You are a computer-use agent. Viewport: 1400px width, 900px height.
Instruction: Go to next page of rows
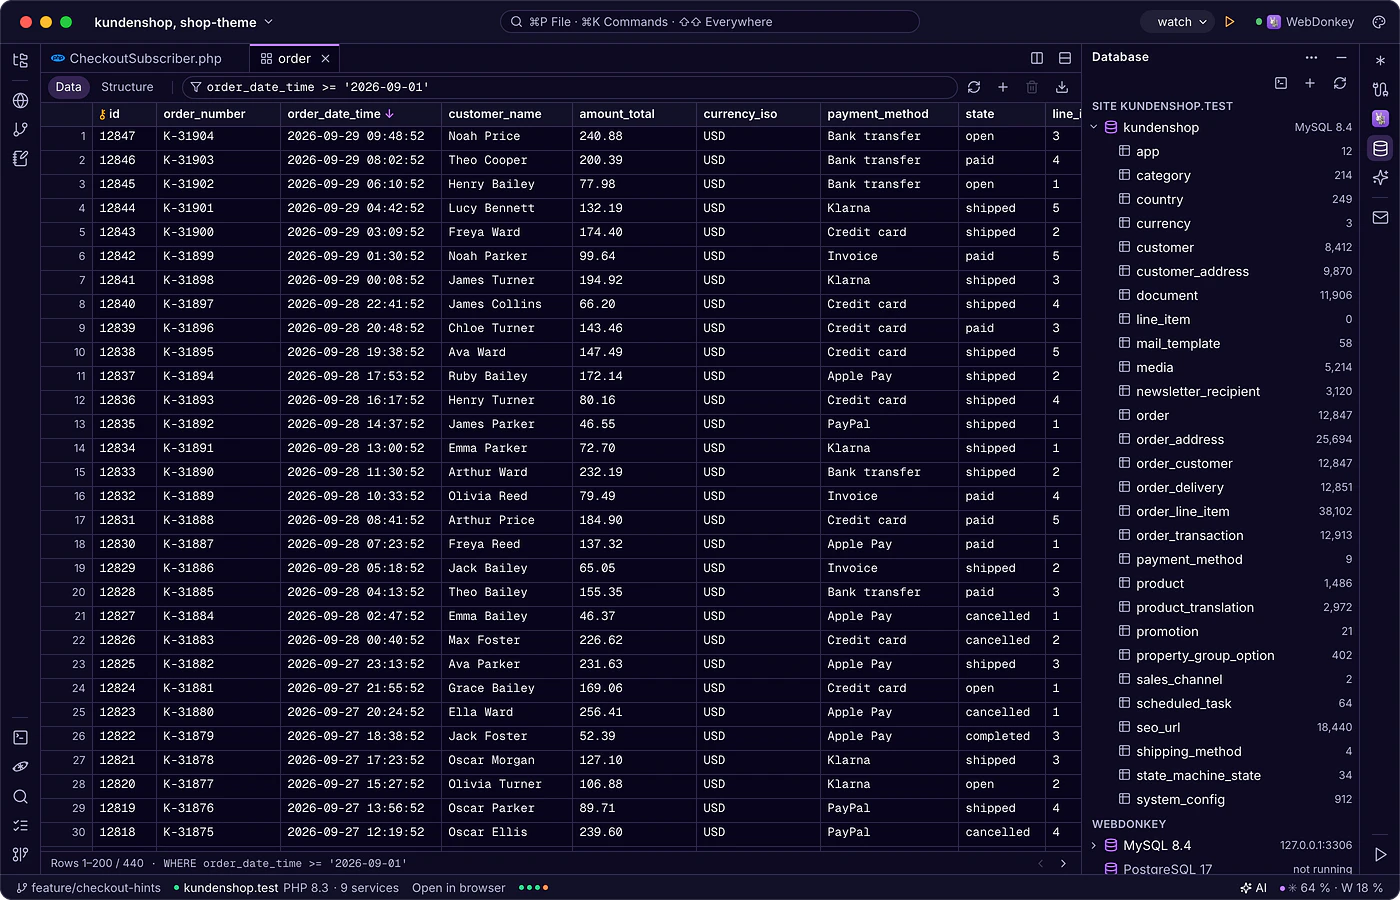tap(1063, 863)
